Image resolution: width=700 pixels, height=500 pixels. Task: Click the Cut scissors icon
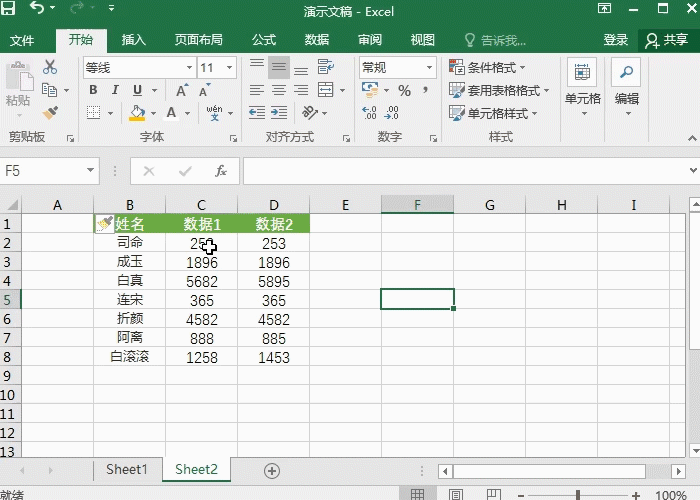[x=50, y=67]
